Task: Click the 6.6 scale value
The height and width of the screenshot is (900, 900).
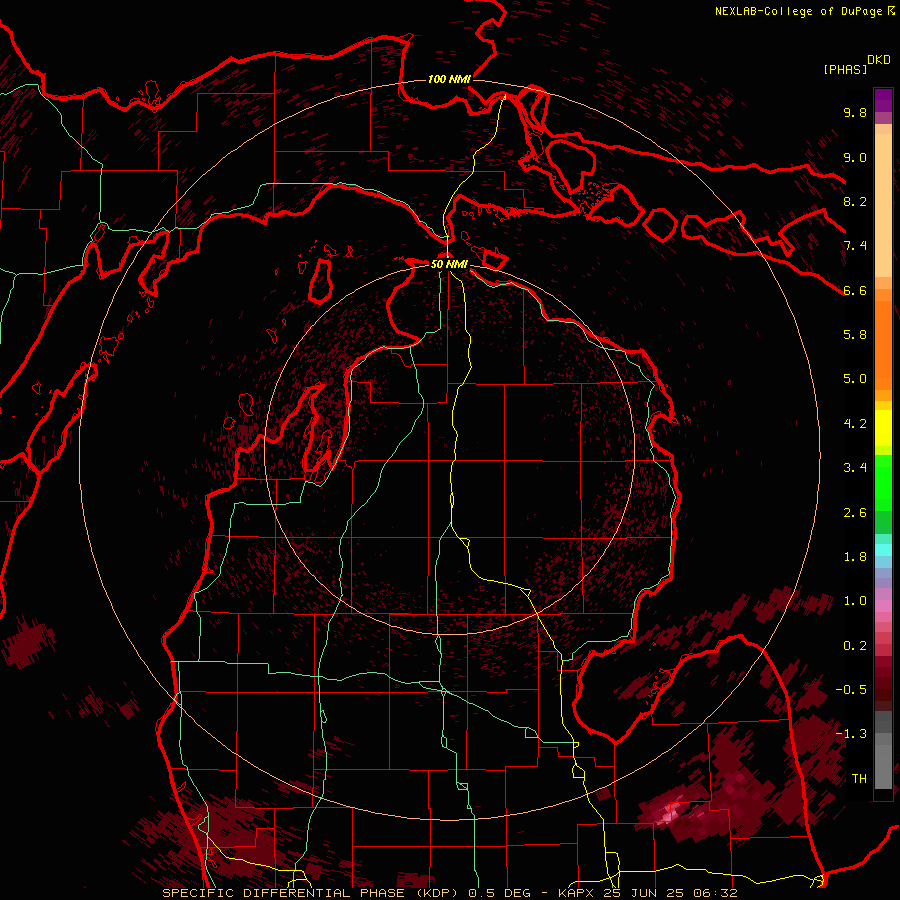Action: tap(855, 290)
